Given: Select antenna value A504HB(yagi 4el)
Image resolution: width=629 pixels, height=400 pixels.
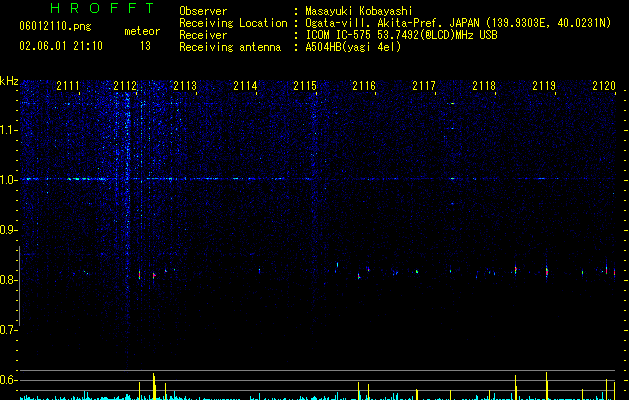Looking at the screenshot, I should tap(353, 47).
